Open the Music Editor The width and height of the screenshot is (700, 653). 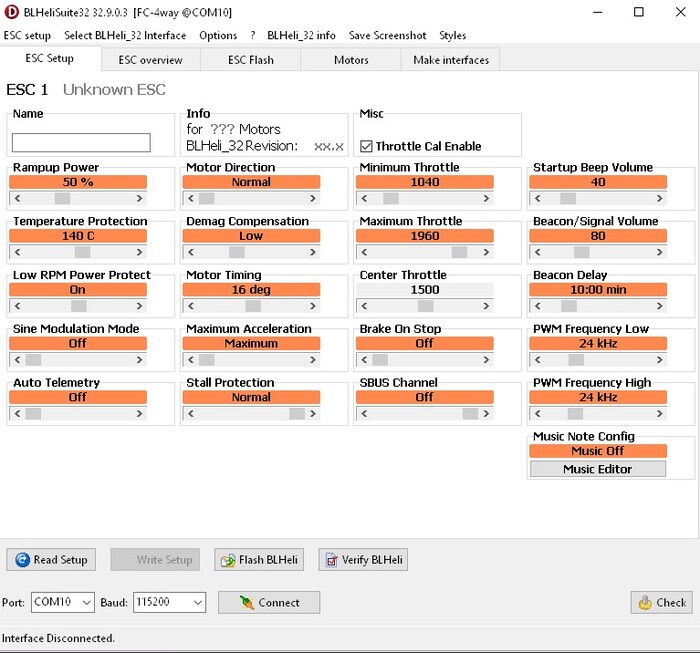point(598,469)
